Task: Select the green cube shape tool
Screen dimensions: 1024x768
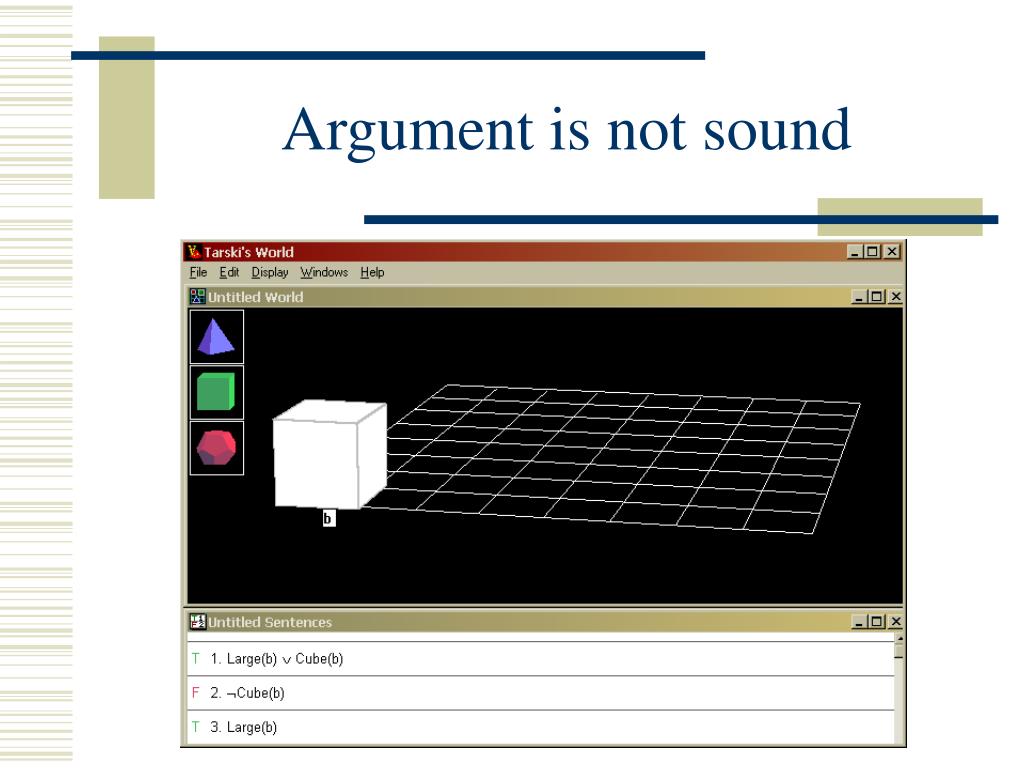Action: [216, 392]
